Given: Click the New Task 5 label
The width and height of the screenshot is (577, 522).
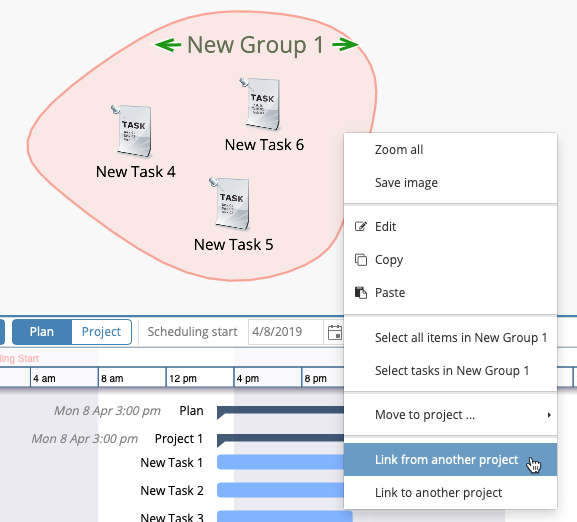Looking at the screenshot, I should click(234, 245).
